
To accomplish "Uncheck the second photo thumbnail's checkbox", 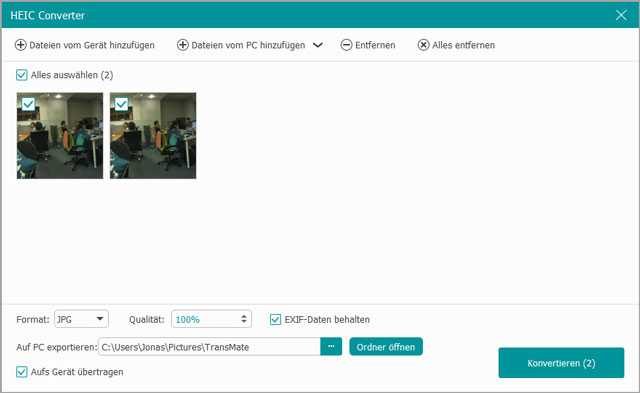I will pyautogui.click(x=121, y=104).
